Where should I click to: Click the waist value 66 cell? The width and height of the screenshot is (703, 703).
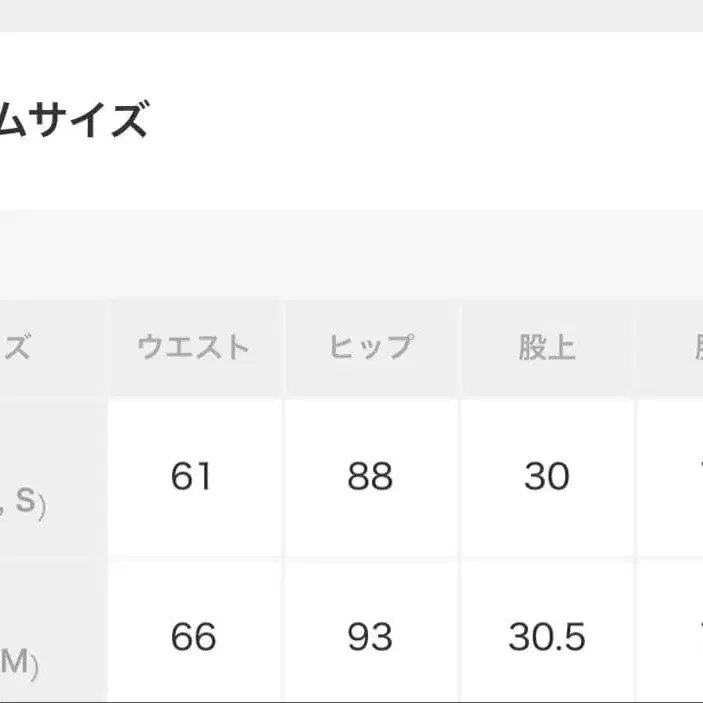pos(193,637)
